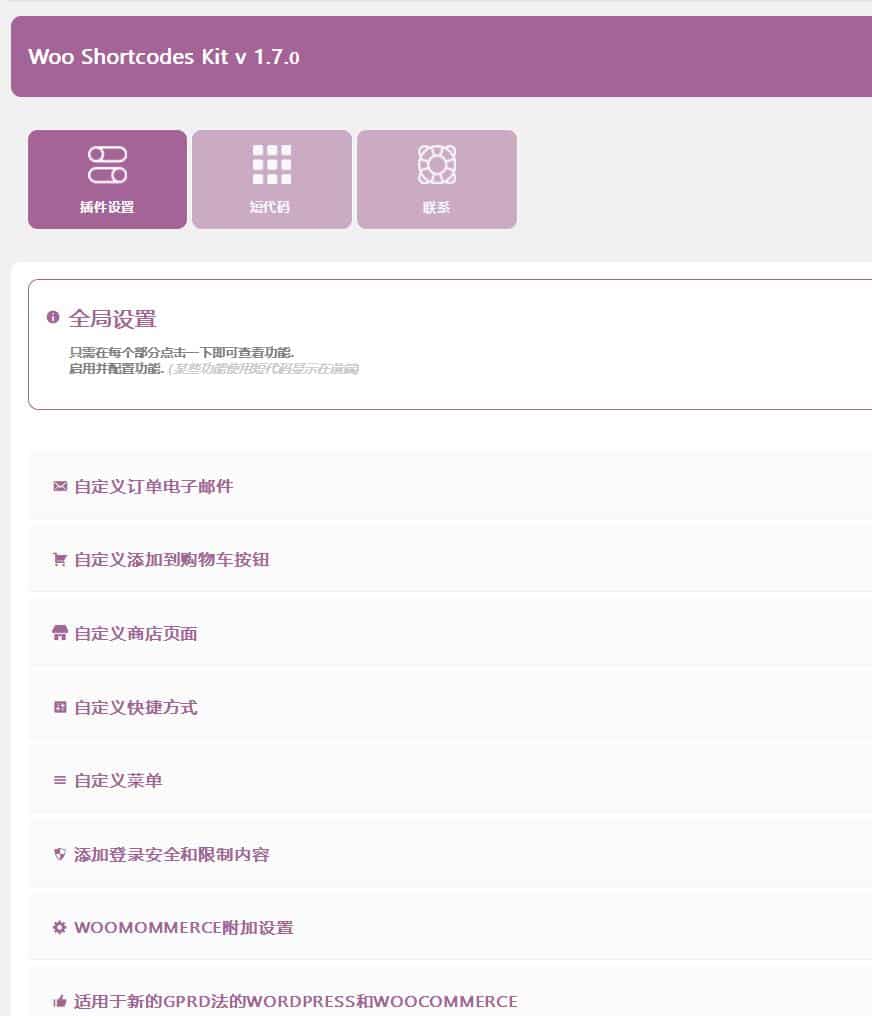Open the 插件设置 plugin settings tab
Viewport: 872px width, 1016px height.
coord(107,179)
